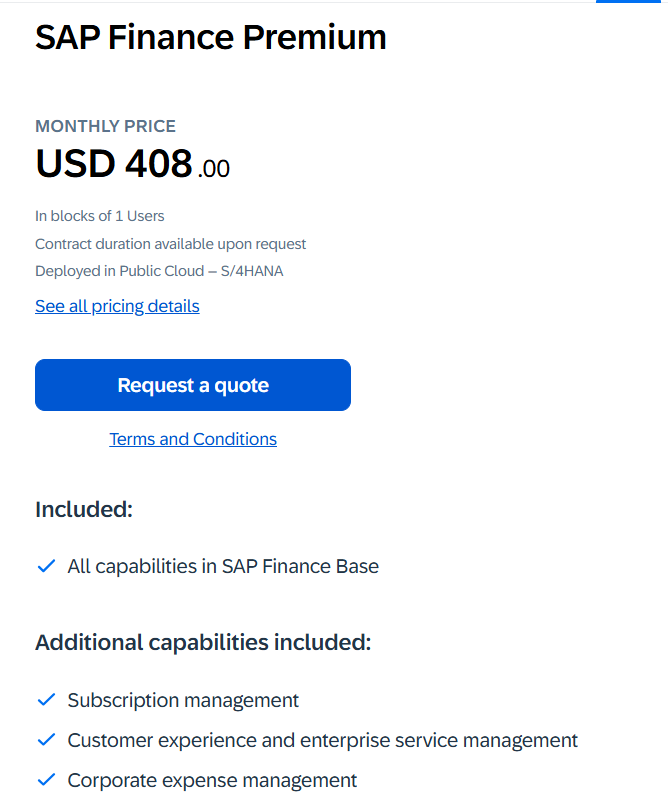Image resolution: width=668 pixels, height=801 pixels.
Task: Click the In blocks of 1 Users text
Action: [100, 216]
